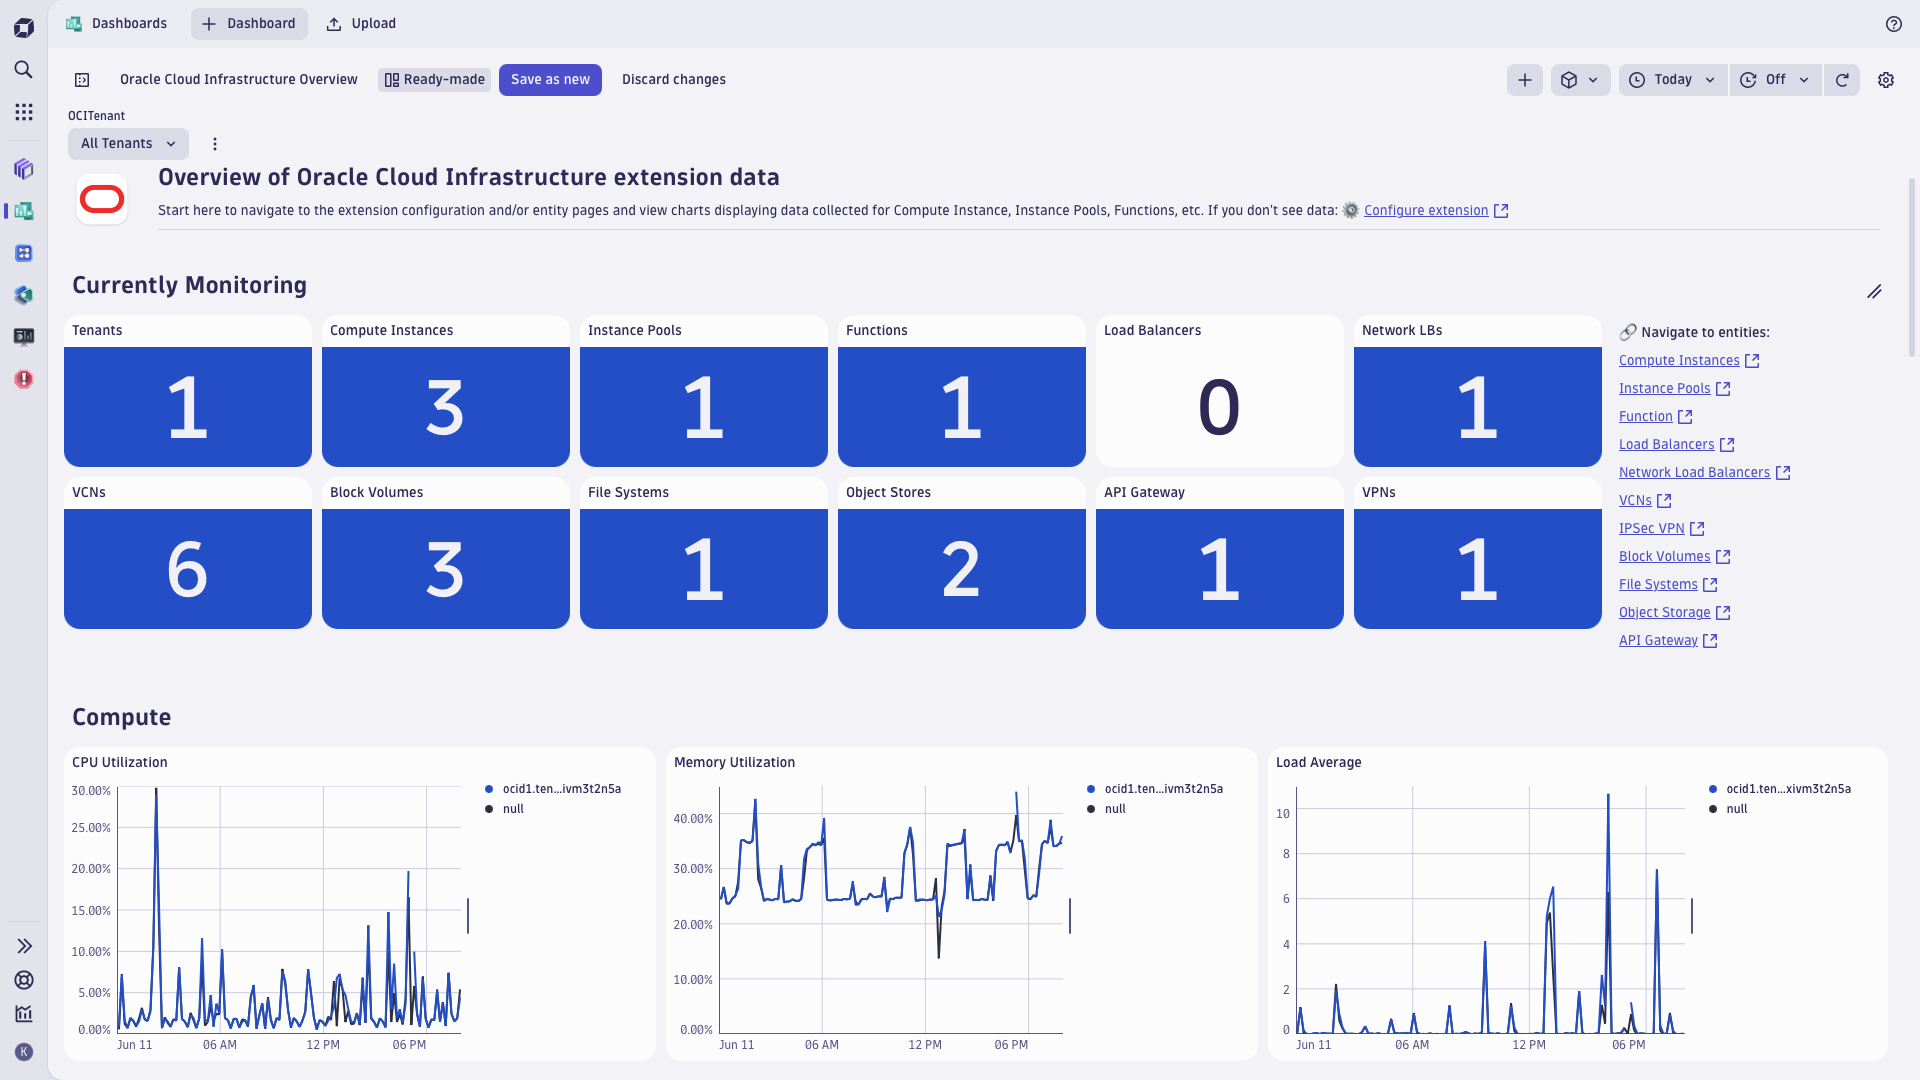
Task: Open the three-dot variables menu
Action: click(x=215, y=144)
